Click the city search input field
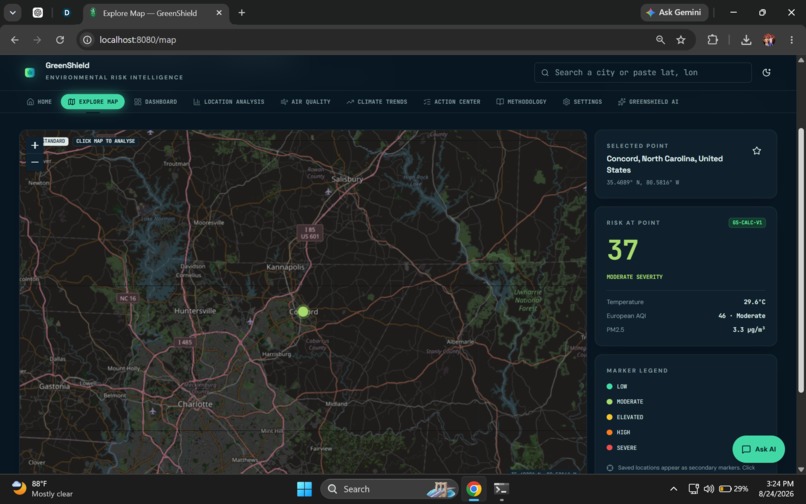 (643, 73)
